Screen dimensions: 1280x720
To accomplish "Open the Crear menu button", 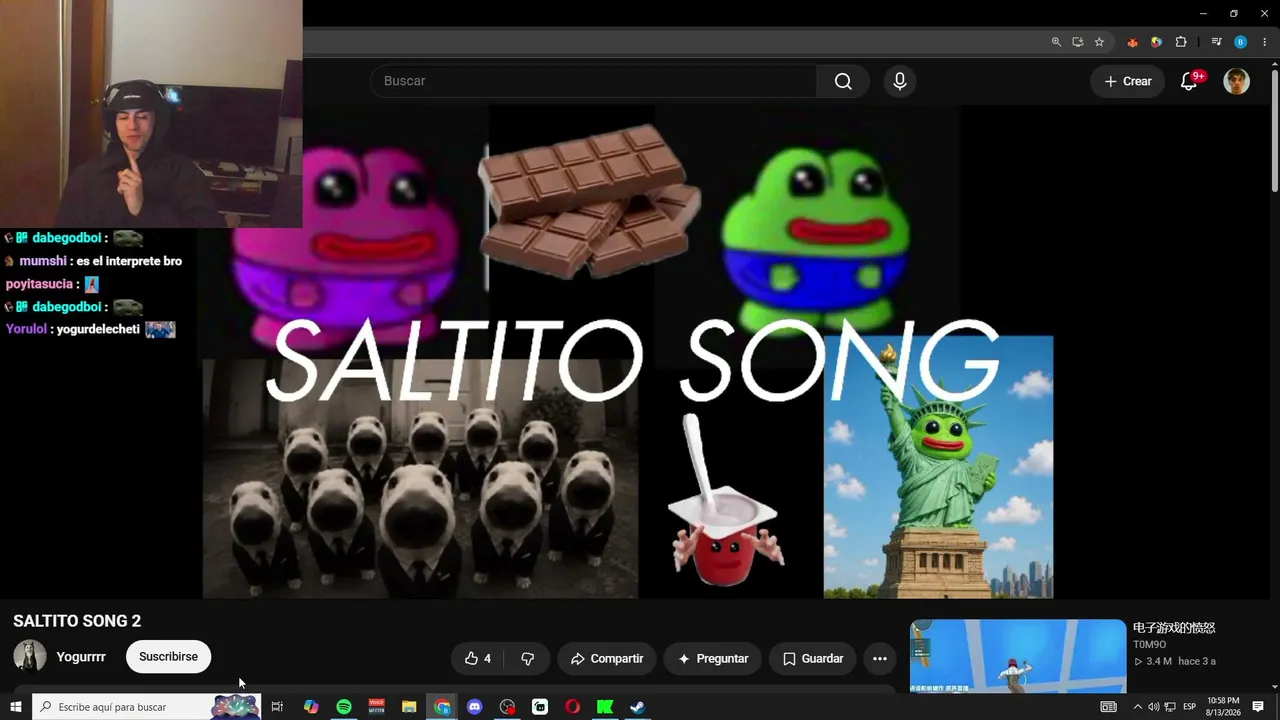I will tap(1128, 81).
